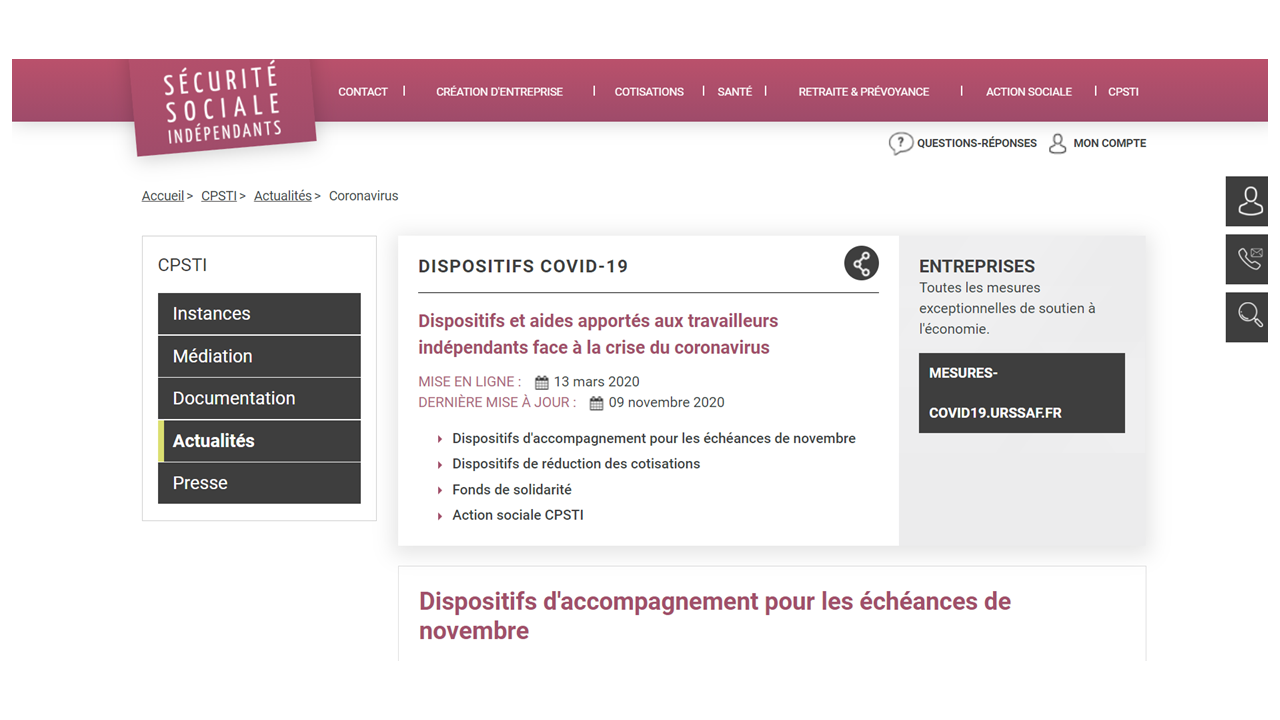Open the magnifier search icon on right
This screenshot has width=1280, height=720.
point(1250,316)
